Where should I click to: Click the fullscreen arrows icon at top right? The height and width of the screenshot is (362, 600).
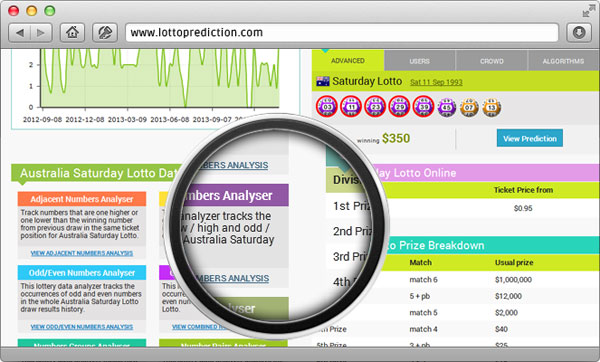click(x=586, y=12)
